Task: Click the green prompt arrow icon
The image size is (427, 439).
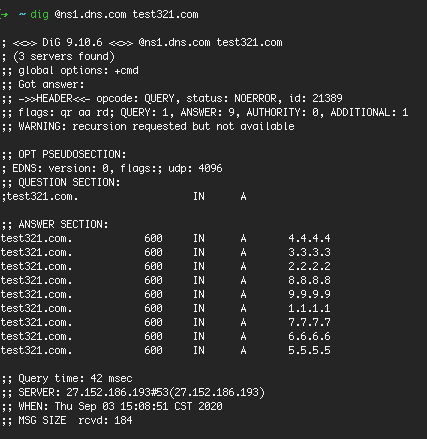Action: [x=4, y=15]
